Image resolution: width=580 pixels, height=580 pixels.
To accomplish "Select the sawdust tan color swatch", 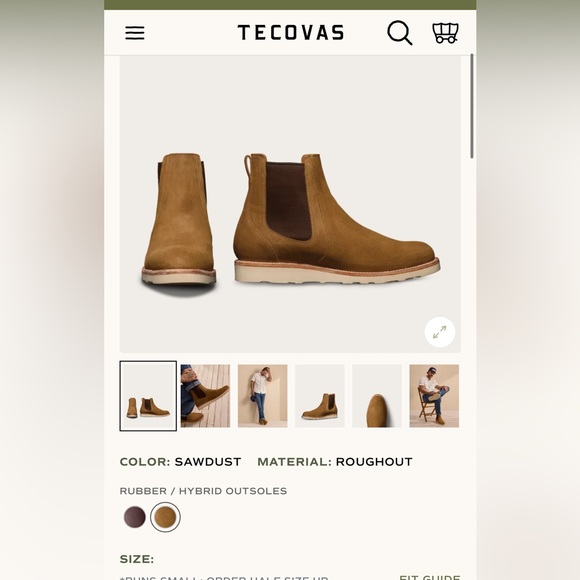I will tap(165, 517).
